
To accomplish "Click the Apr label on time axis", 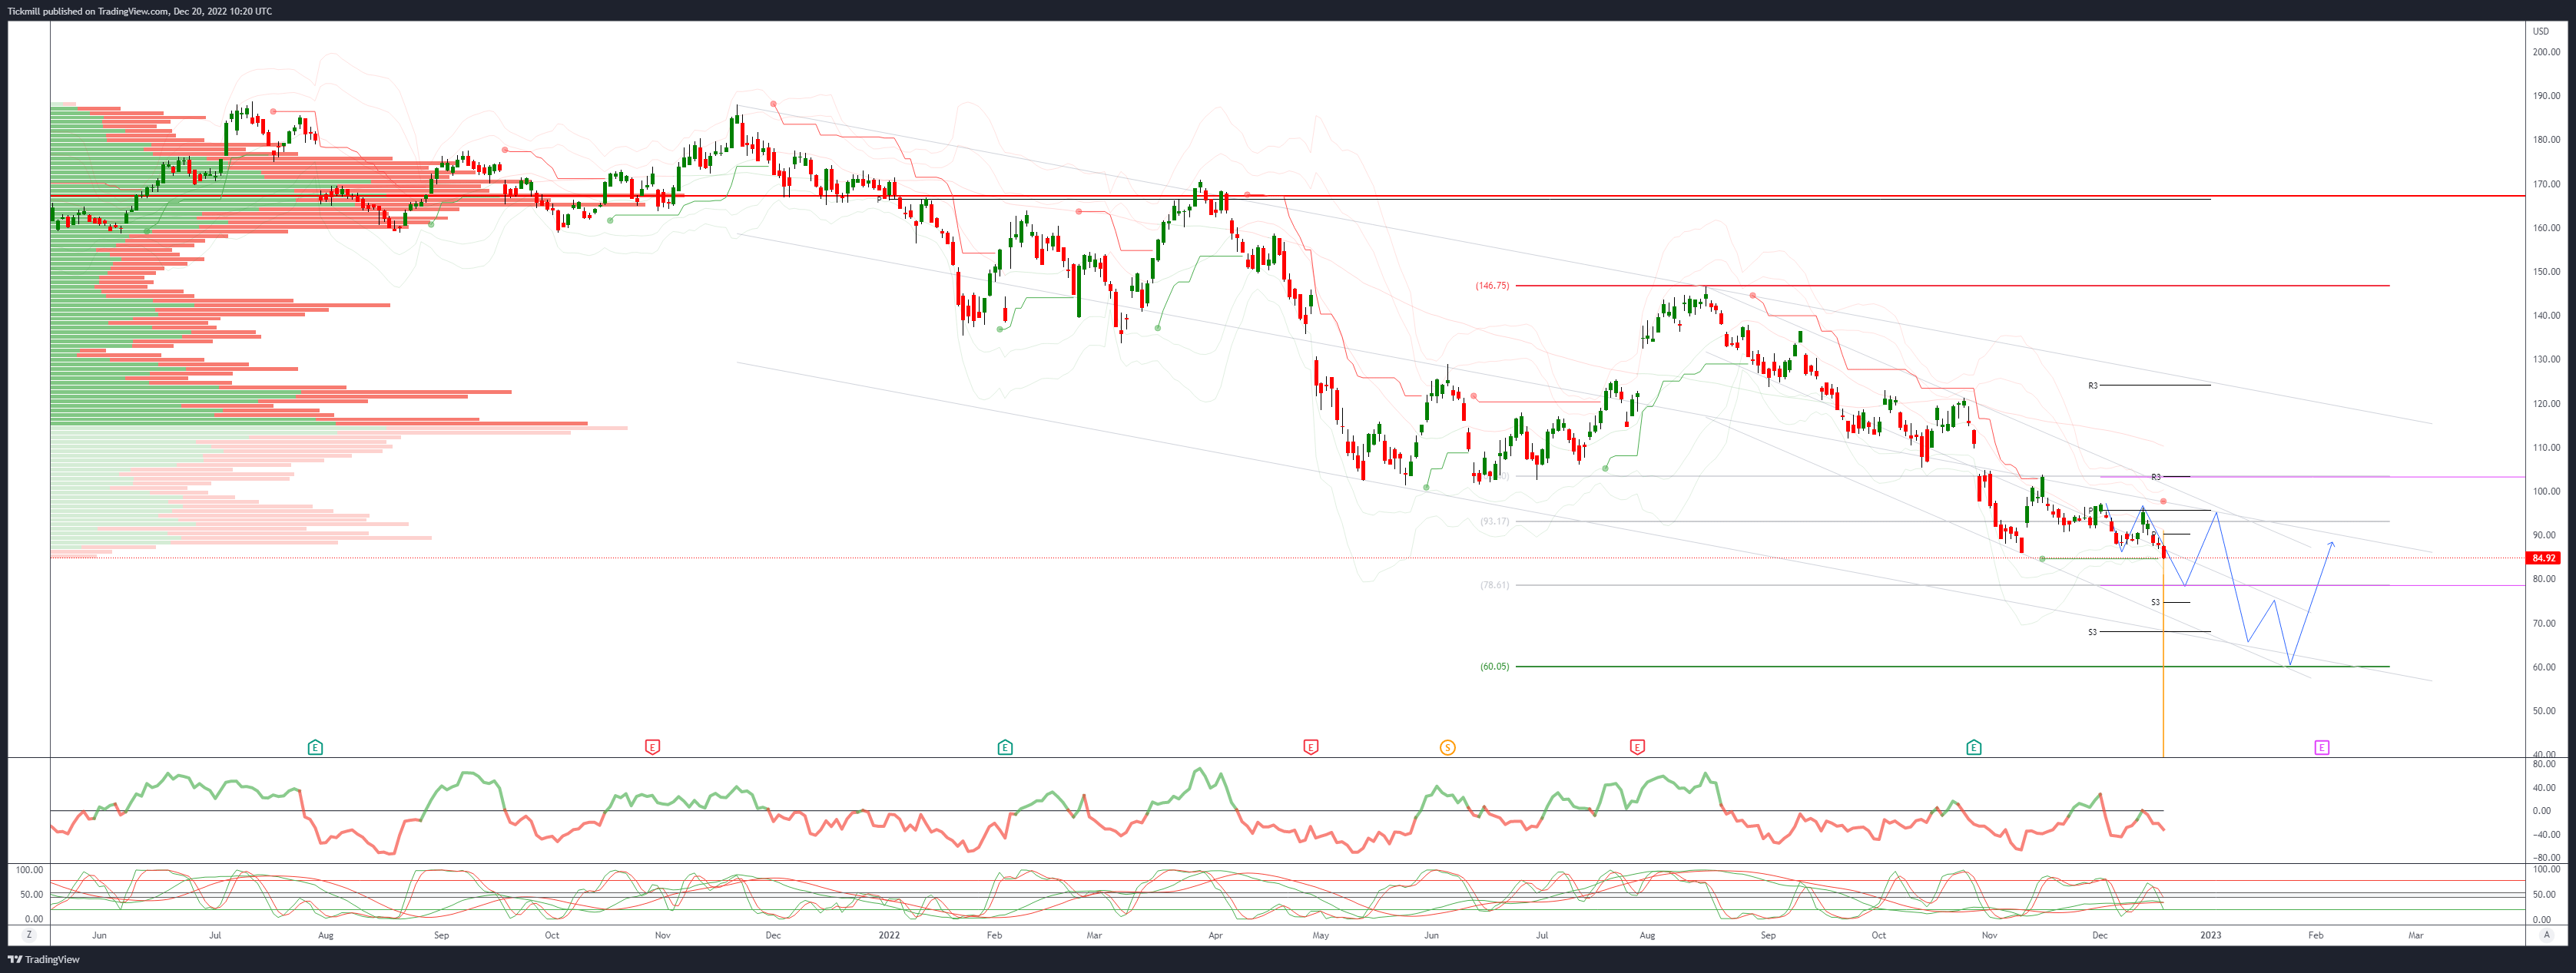I will (x=1215, y=935).
